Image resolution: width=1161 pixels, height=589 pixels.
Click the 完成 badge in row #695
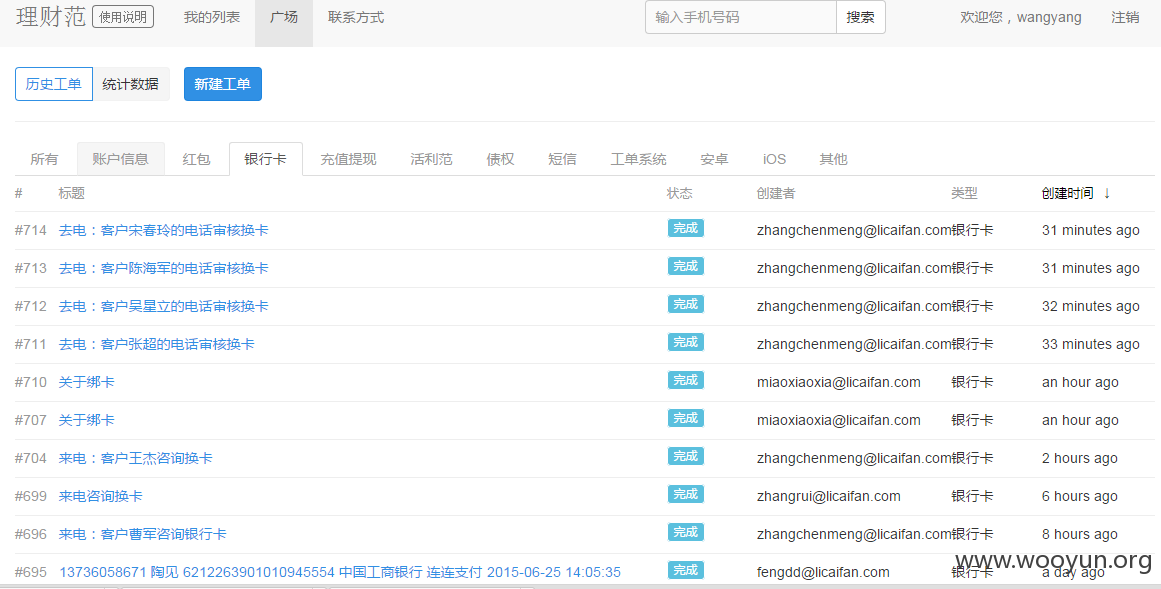[686, 570]
